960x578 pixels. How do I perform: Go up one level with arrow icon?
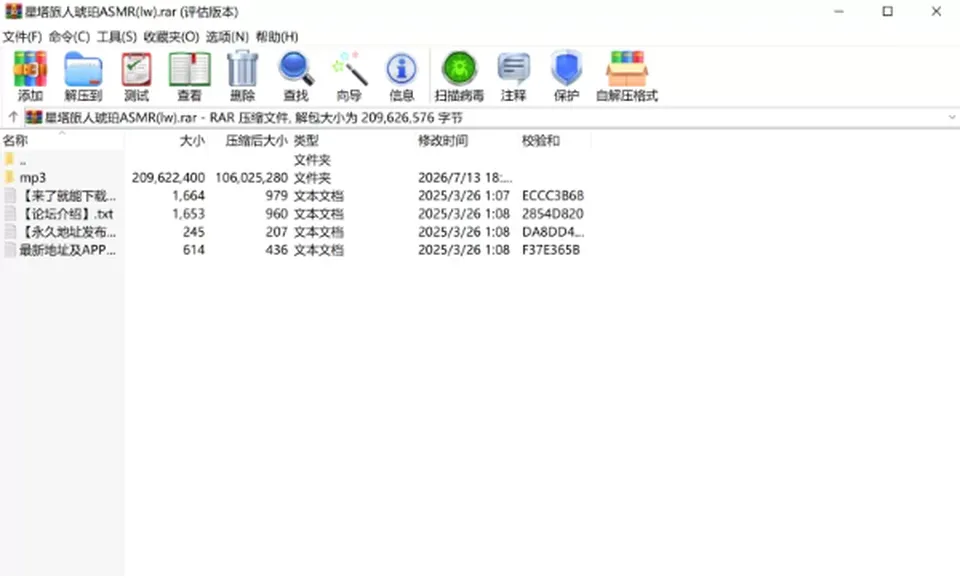coord(13,117)
